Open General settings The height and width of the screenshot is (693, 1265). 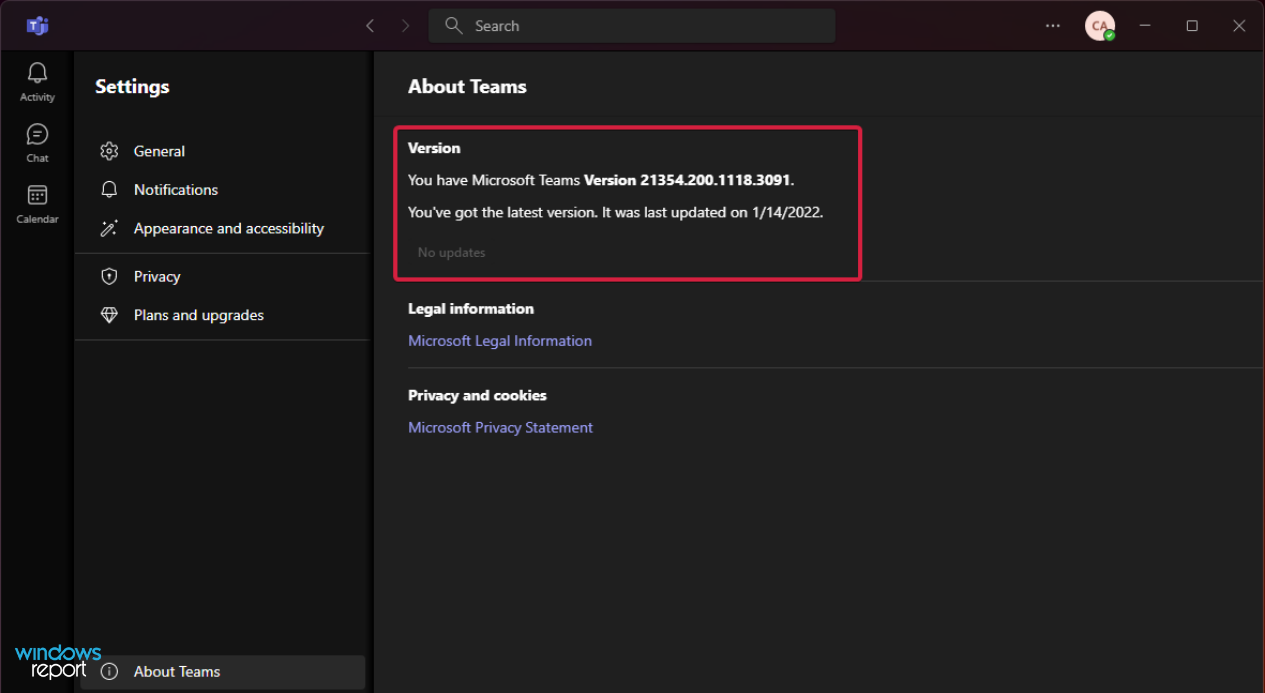click(222, 151)
